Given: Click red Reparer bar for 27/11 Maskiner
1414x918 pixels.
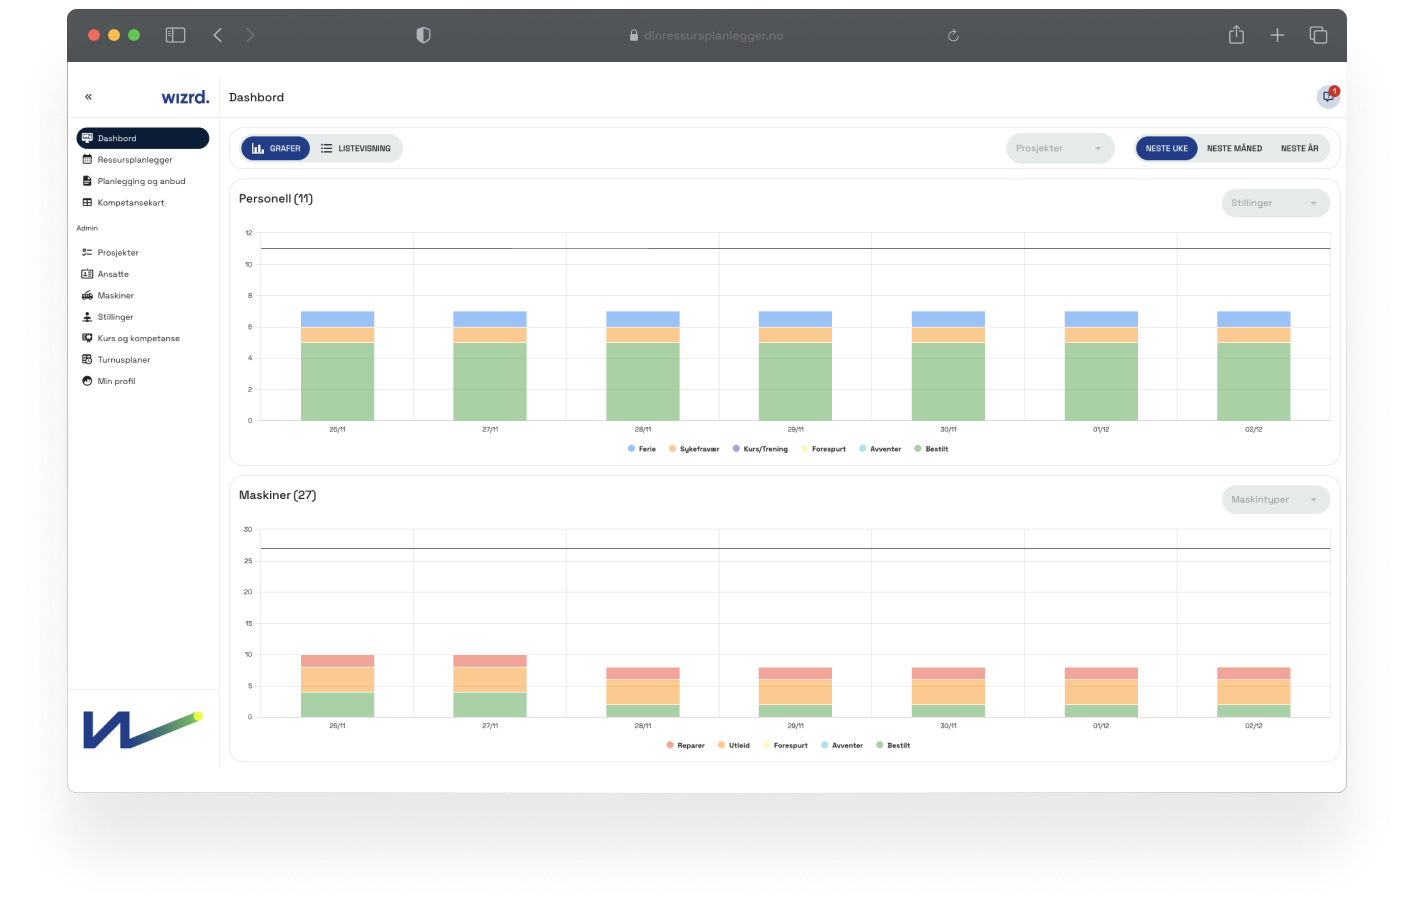Looking at the screenshot, I should pos(490,661).
